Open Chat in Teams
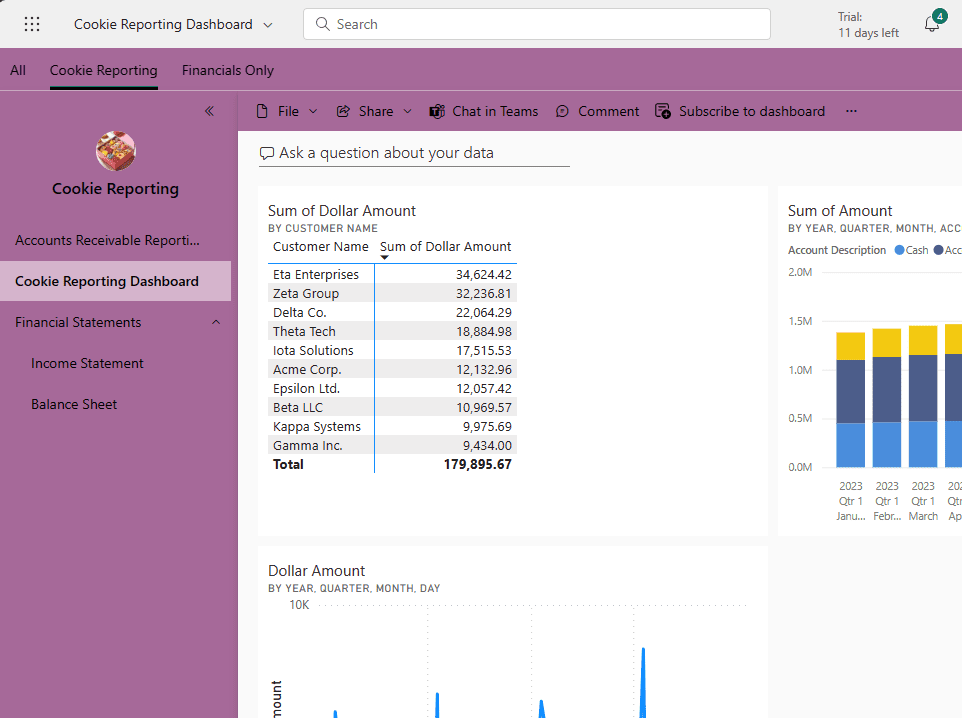 click(x=484, y=111)
